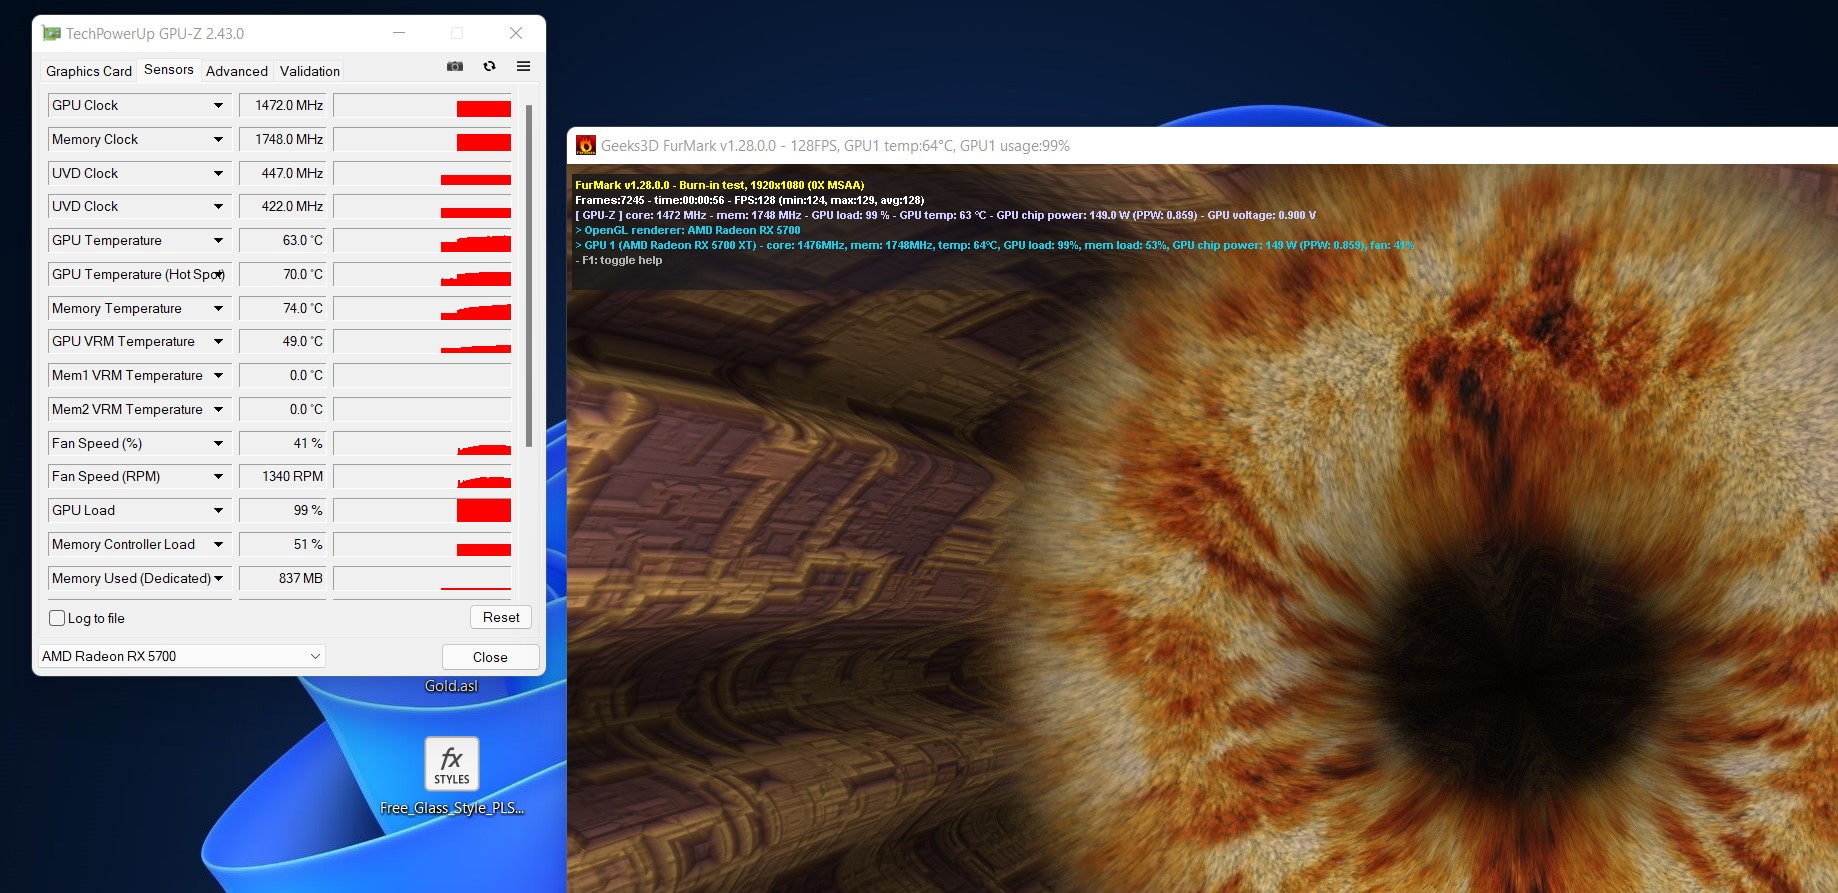Click the 41 % Fan Speed value
Viewport: 1838px width, 893px height.
(285, 444)
